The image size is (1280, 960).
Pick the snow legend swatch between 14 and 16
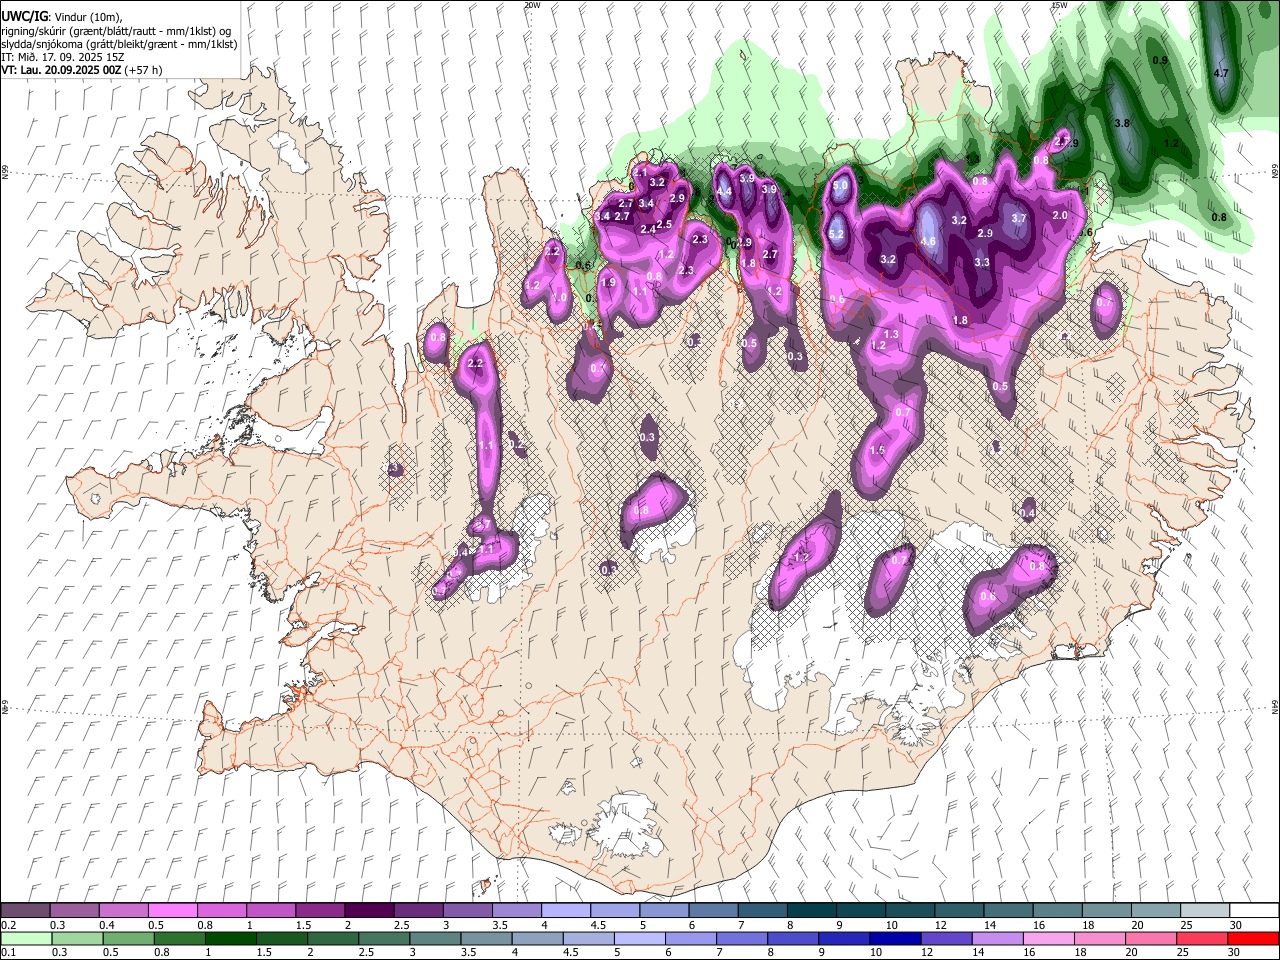1008,910
